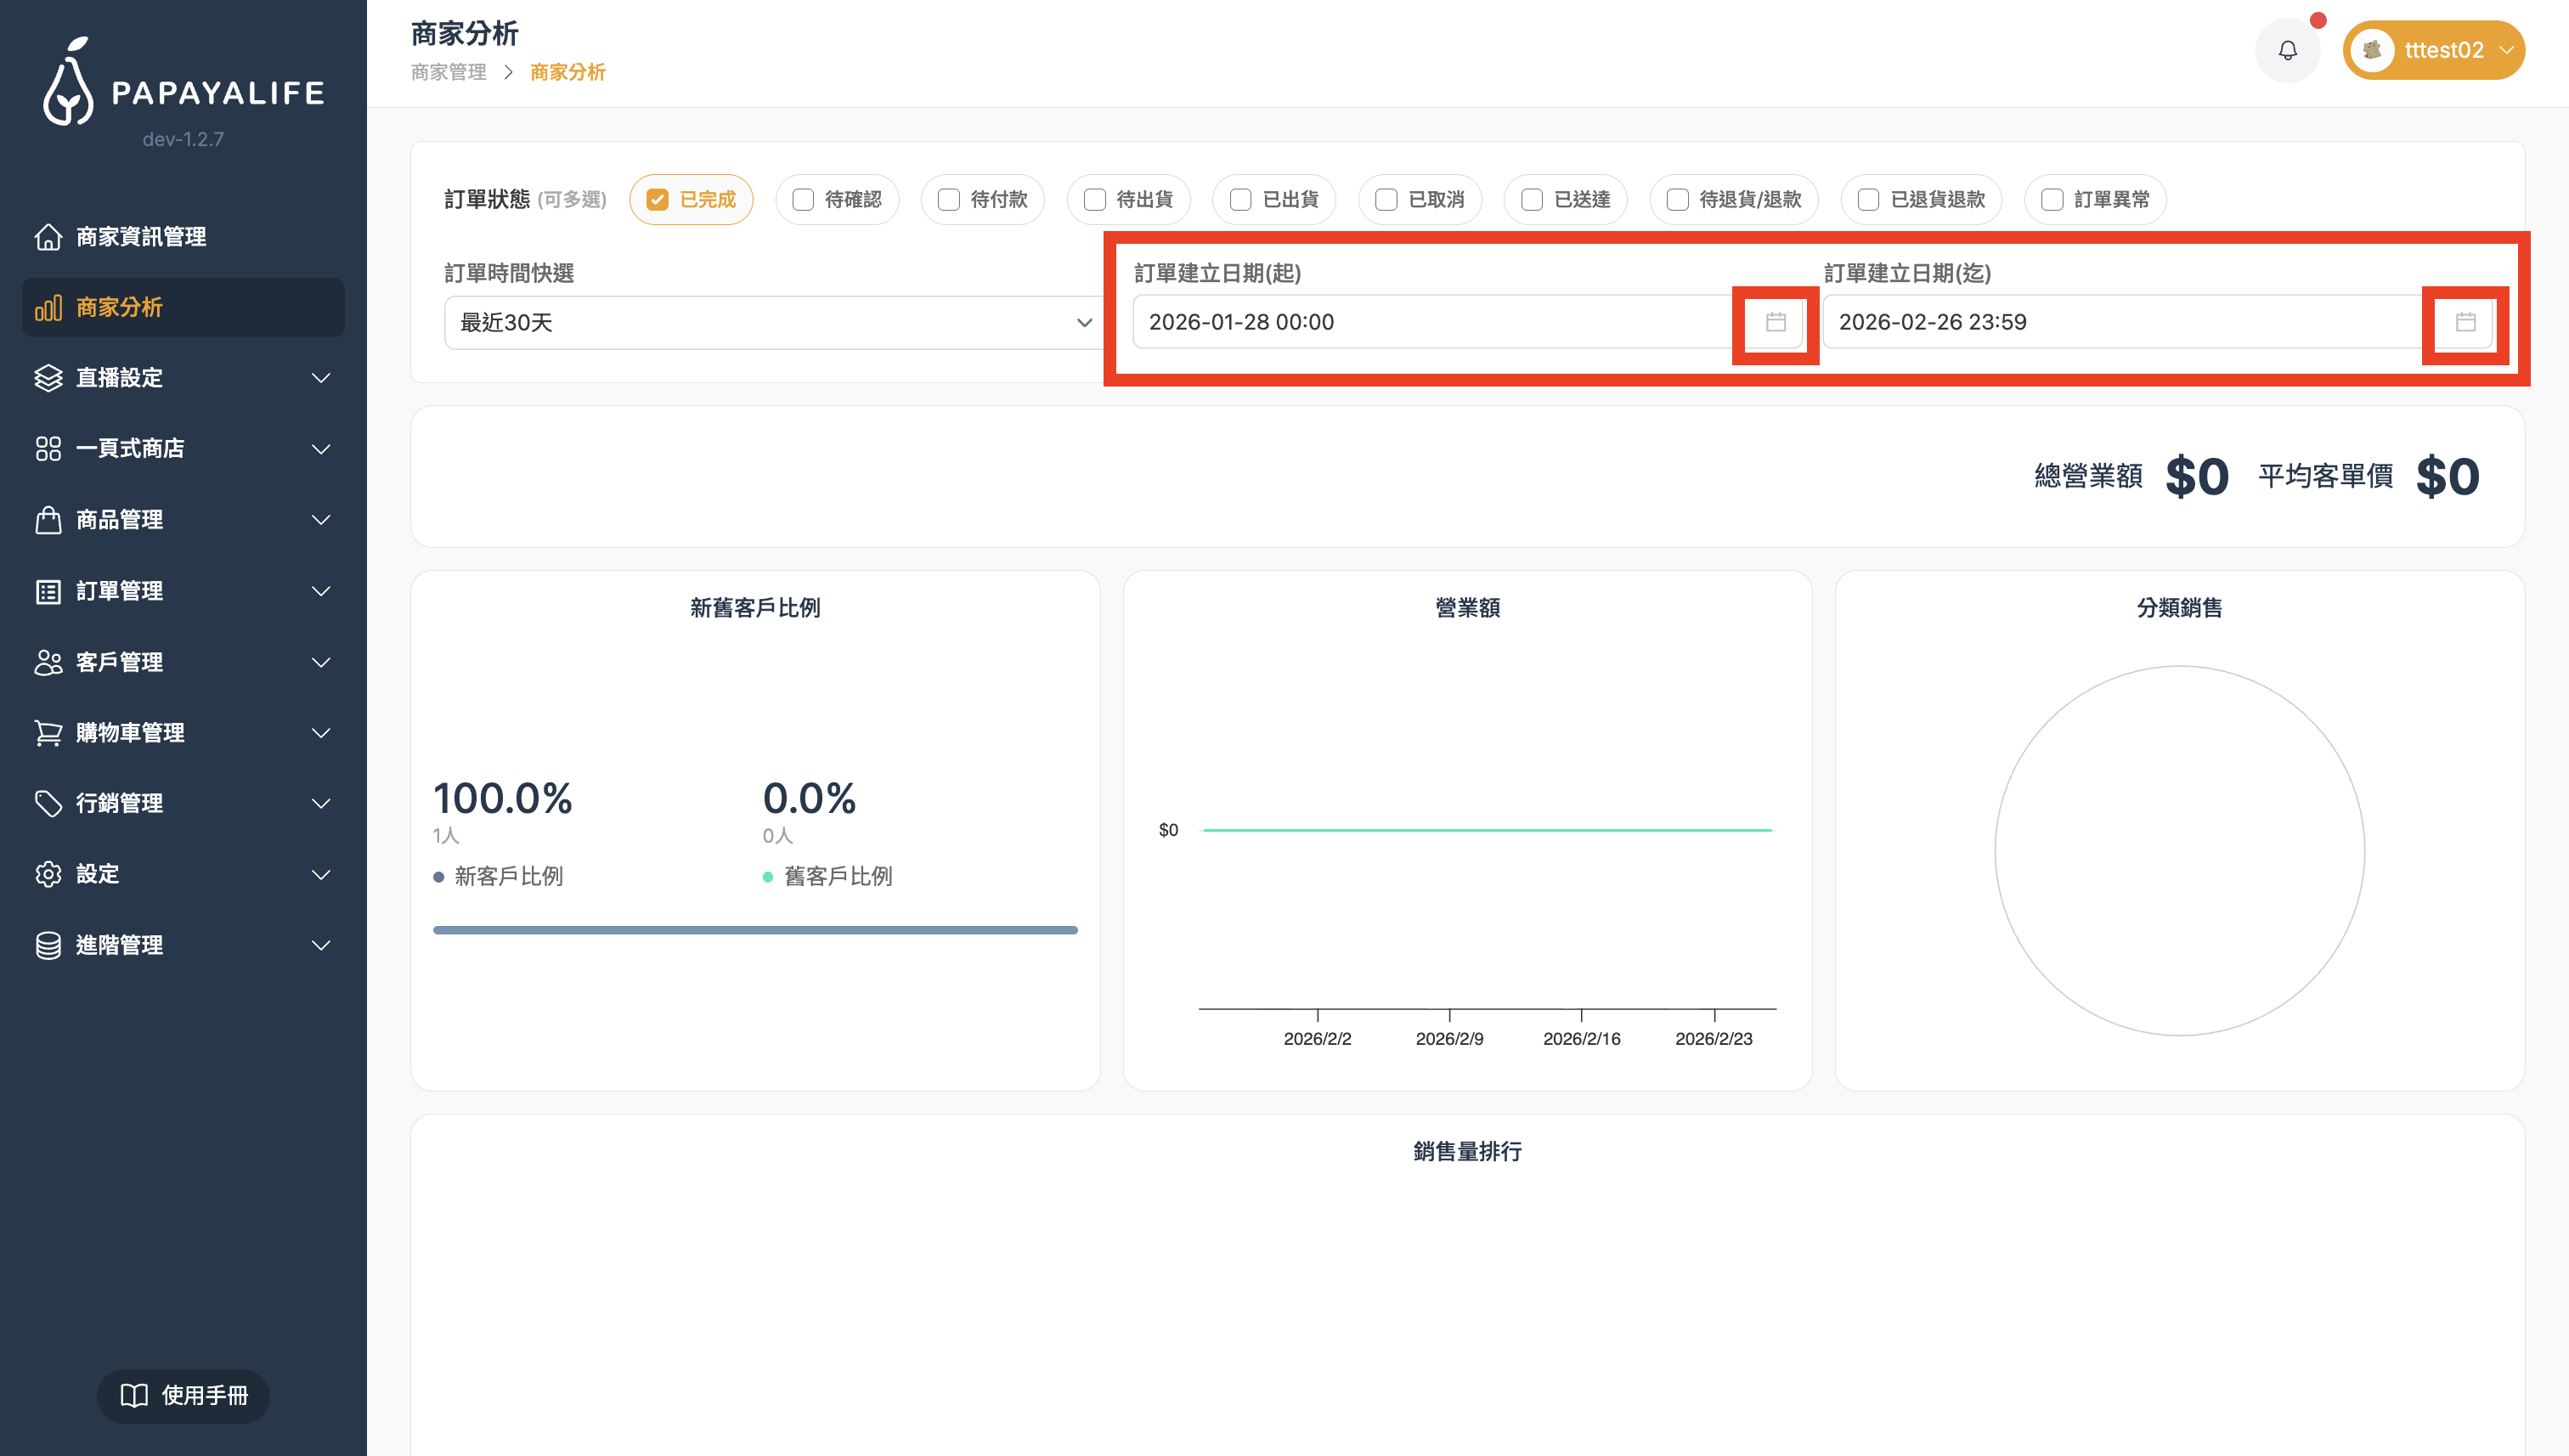
Task: Open the 使用手冊 manual button
Action: point(183,1395)
